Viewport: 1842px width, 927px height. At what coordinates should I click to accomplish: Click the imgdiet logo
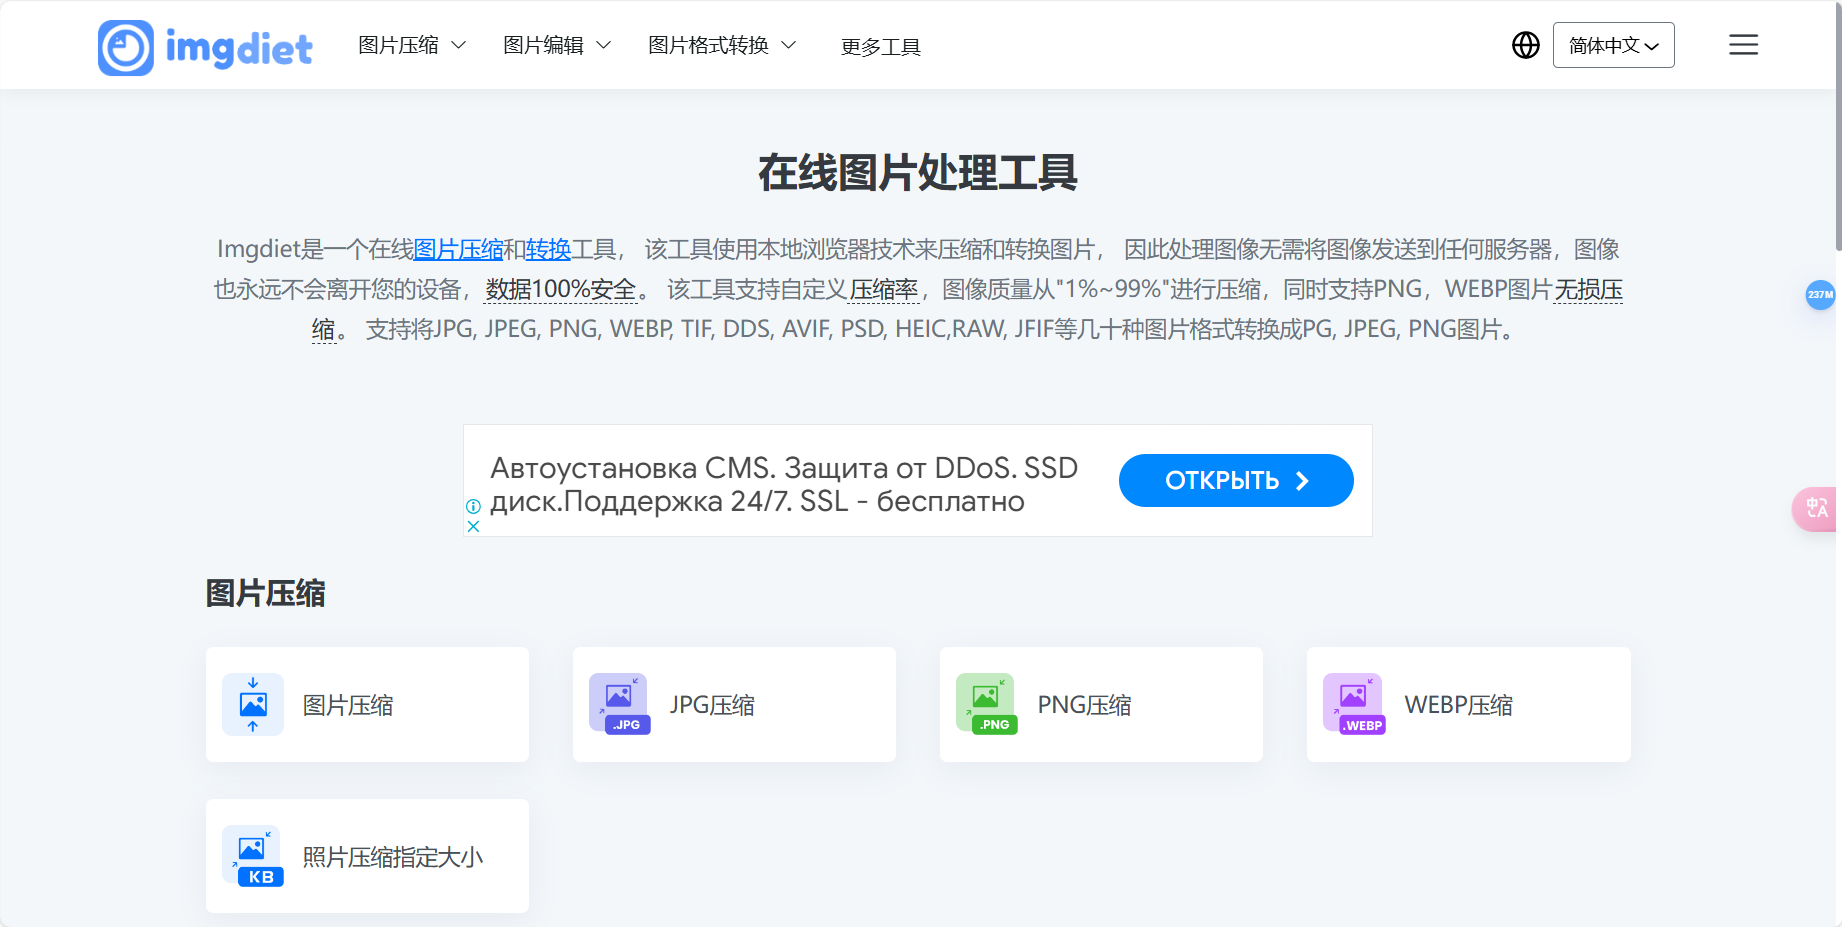204,46
